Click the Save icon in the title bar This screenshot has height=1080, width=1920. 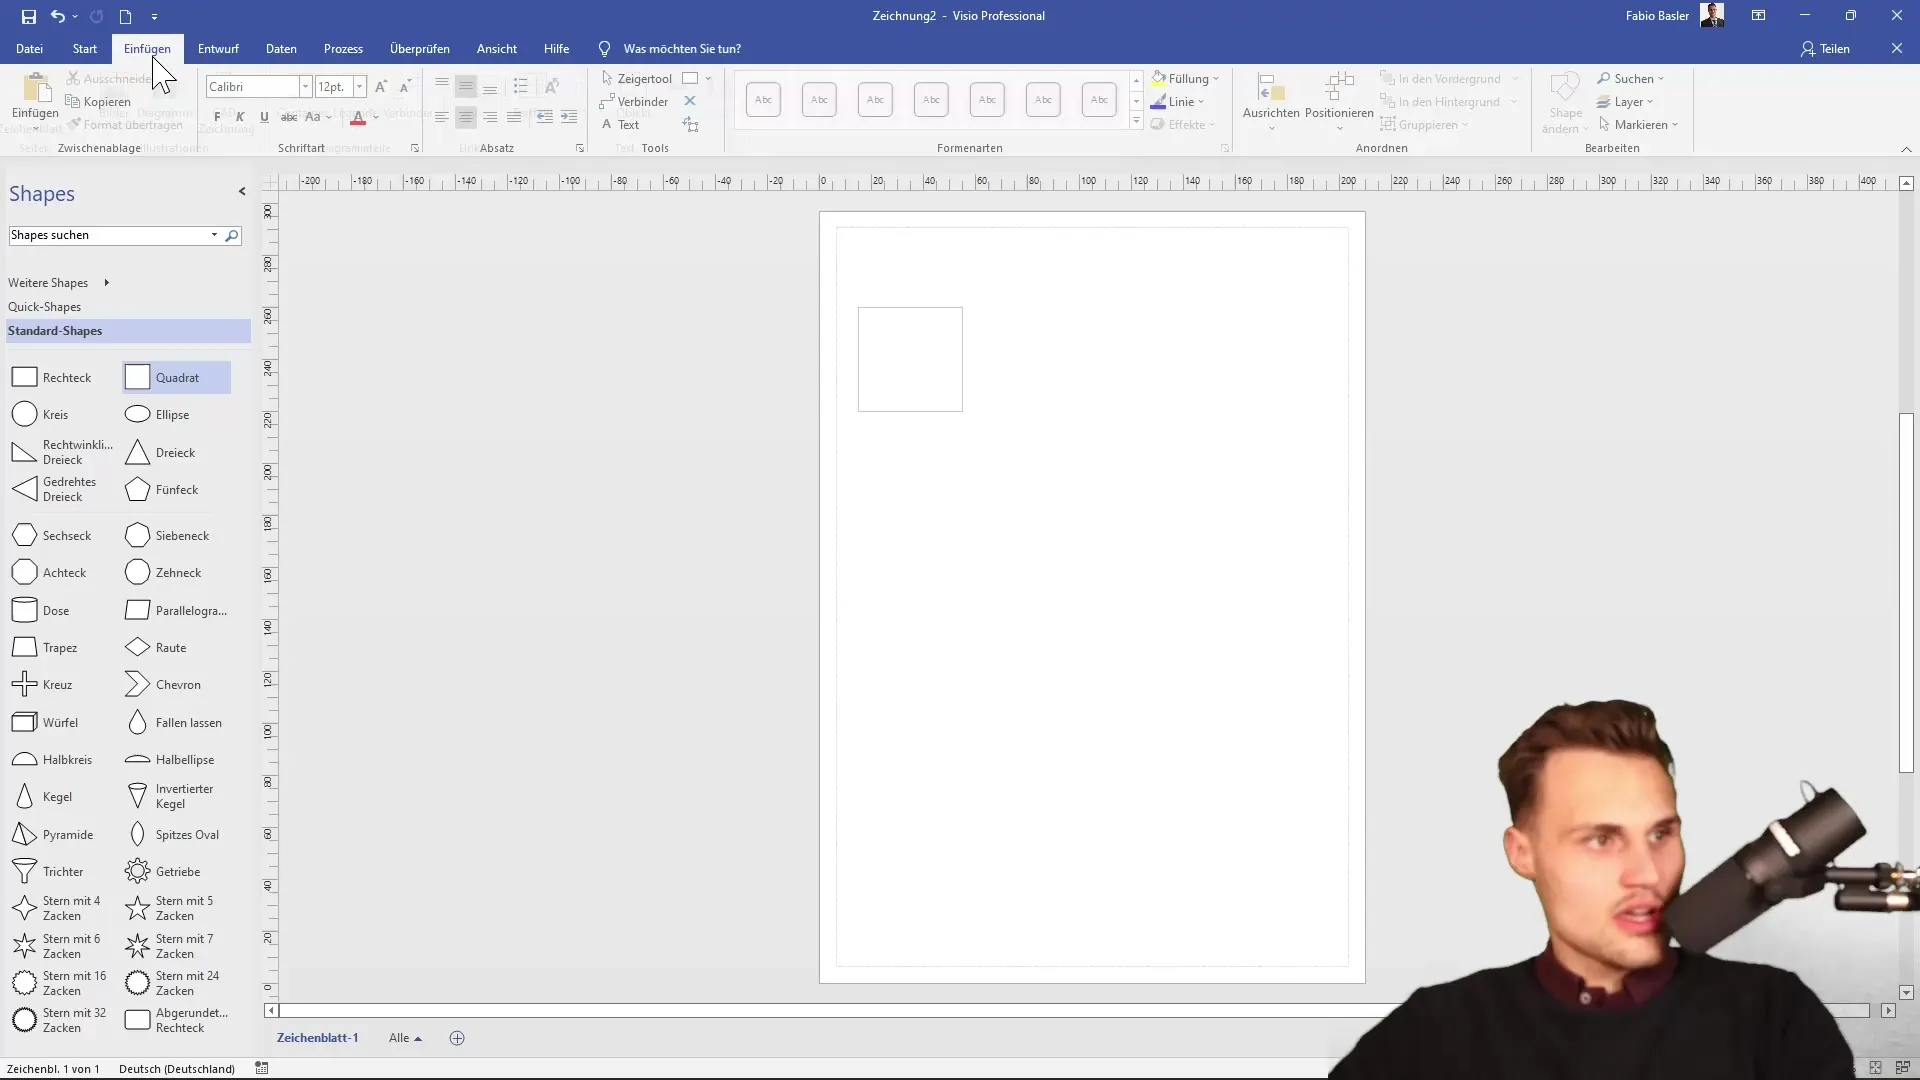pos(29,16)
